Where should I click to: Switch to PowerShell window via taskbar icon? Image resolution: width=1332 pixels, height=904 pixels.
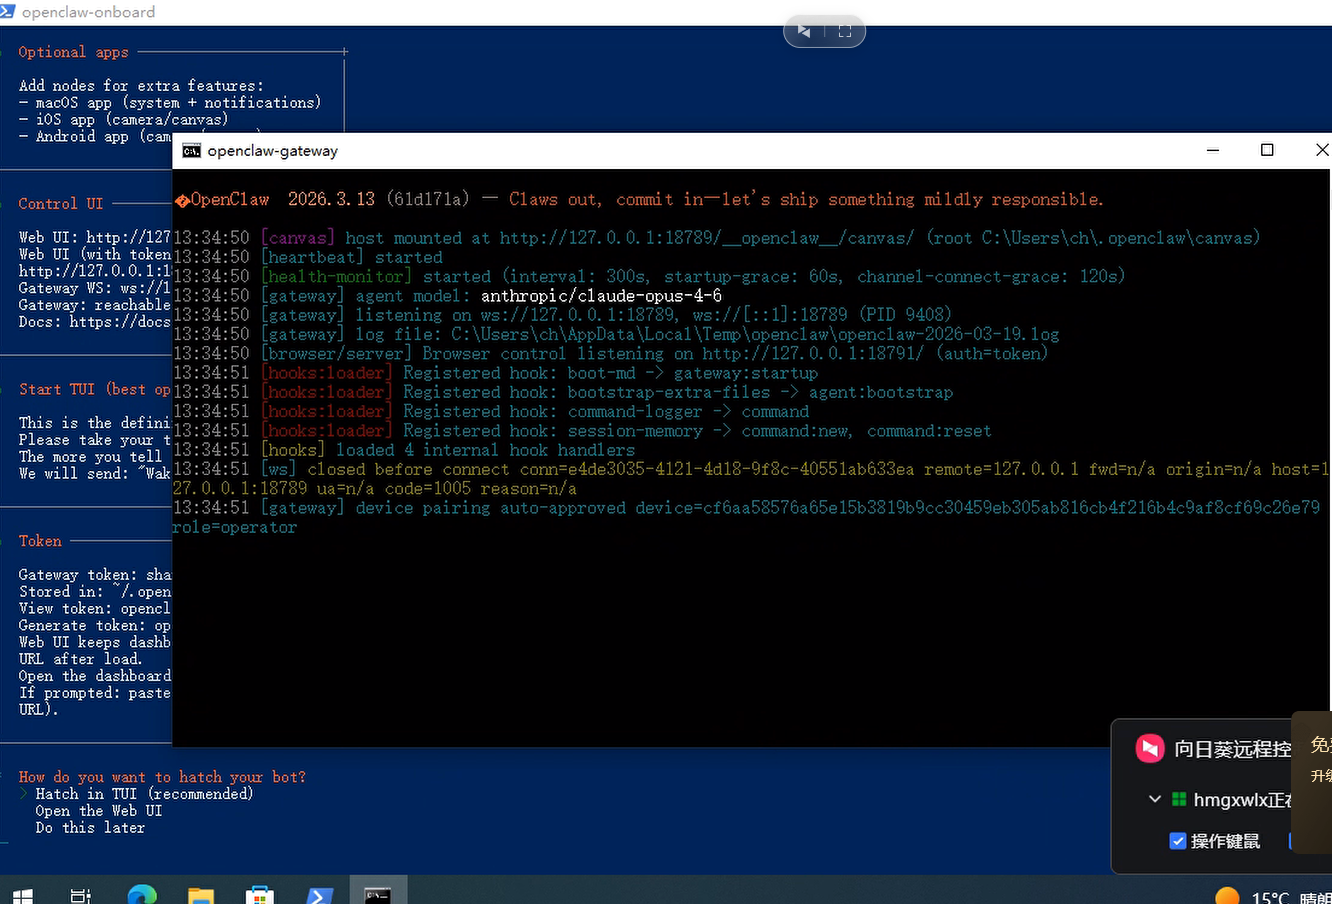point(319,895)
